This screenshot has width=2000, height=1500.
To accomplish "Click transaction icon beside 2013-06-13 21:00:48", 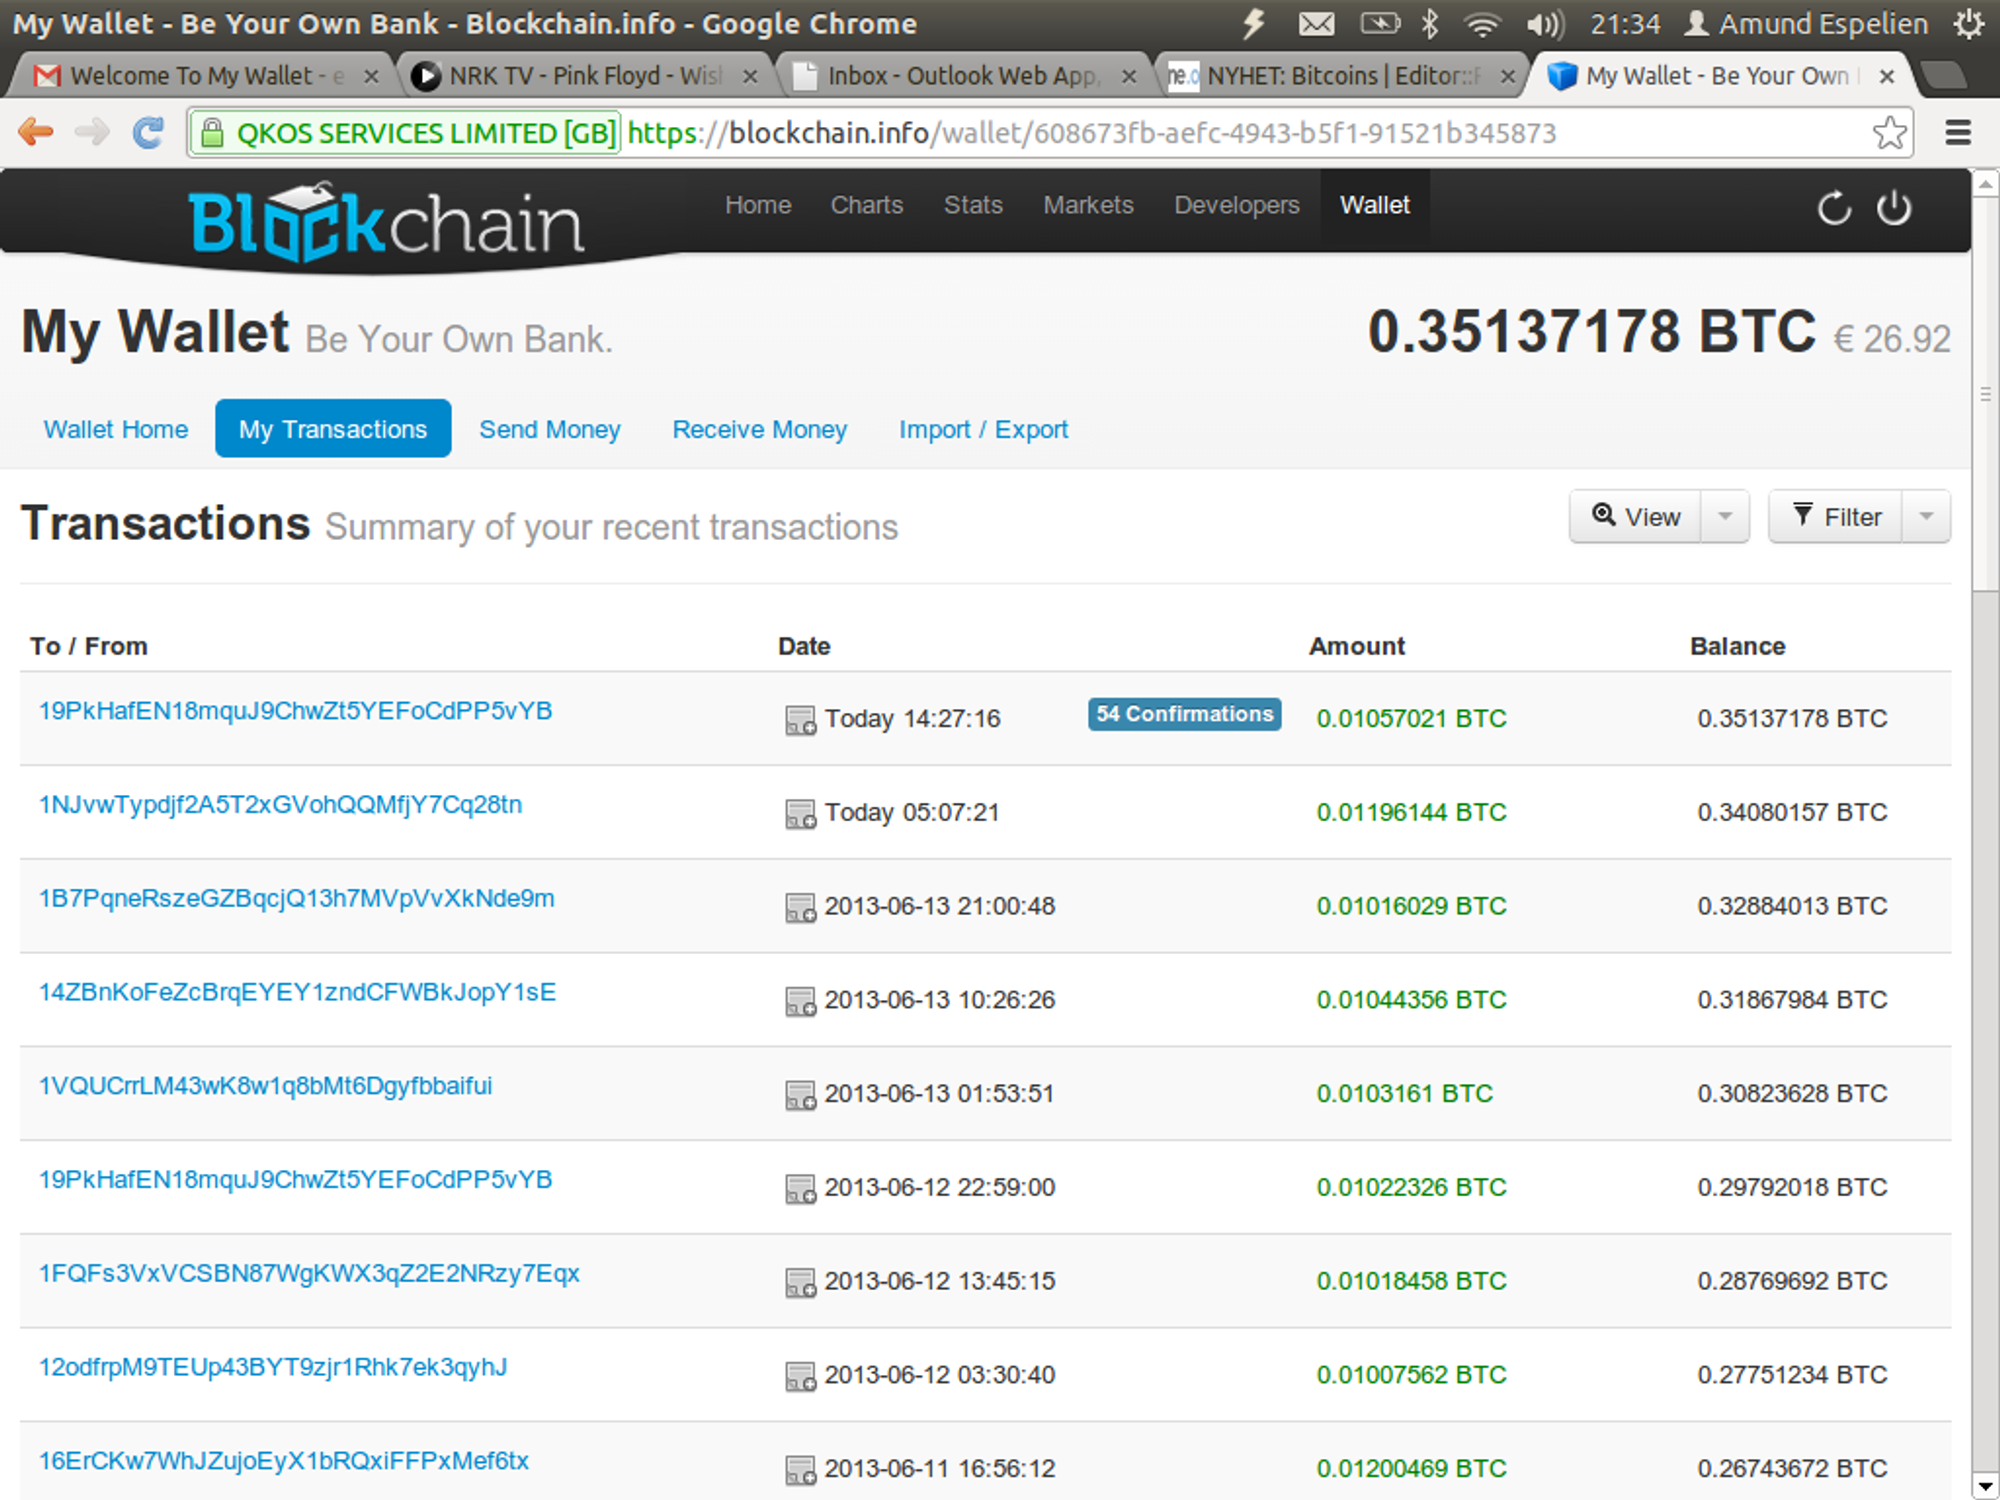I will coord(800,908).
